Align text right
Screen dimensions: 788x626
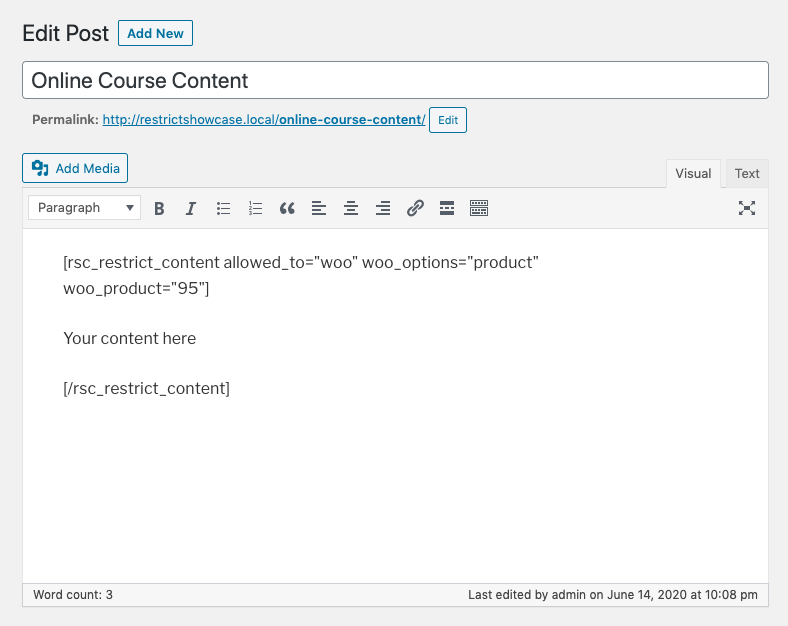tap(383, 208)
